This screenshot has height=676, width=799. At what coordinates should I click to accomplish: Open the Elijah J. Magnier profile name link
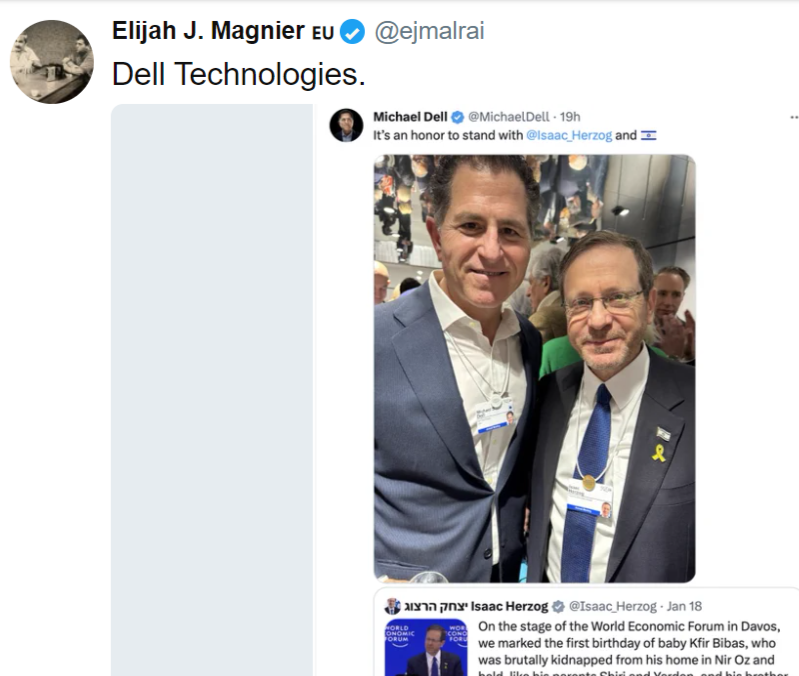click(x=208, y=31)
